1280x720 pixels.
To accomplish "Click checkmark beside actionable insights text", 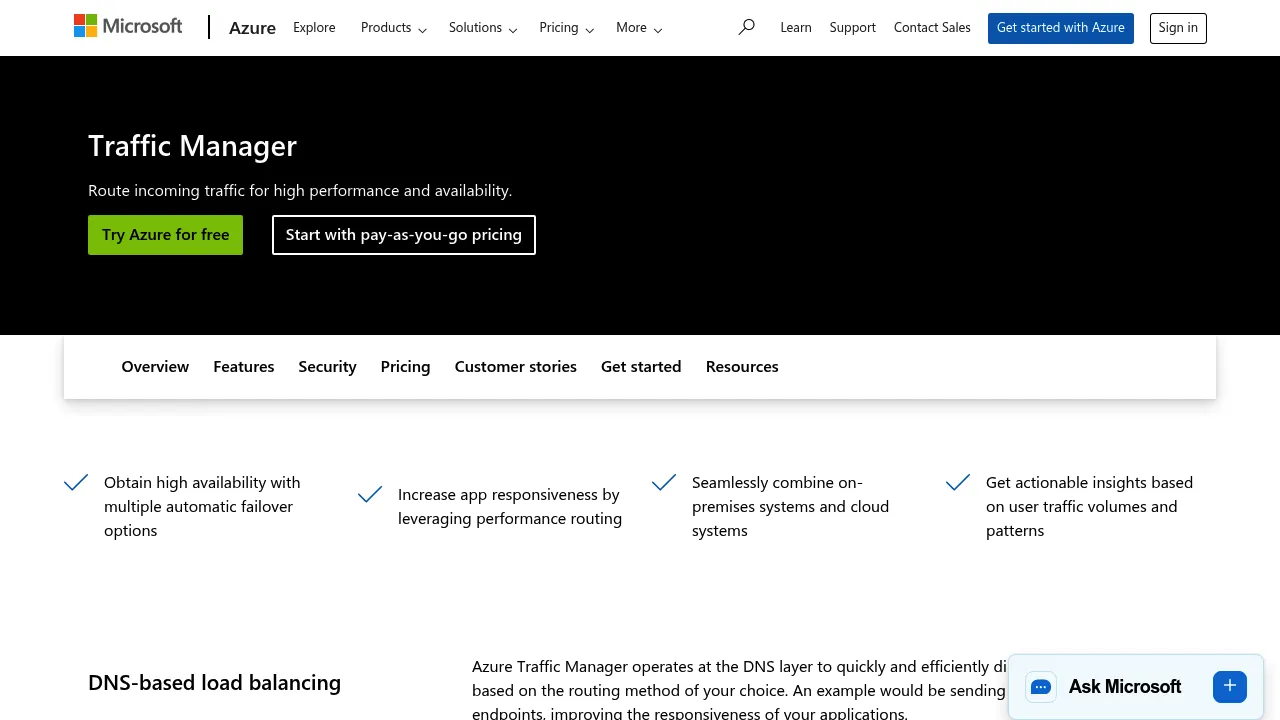I will point(958,483).
